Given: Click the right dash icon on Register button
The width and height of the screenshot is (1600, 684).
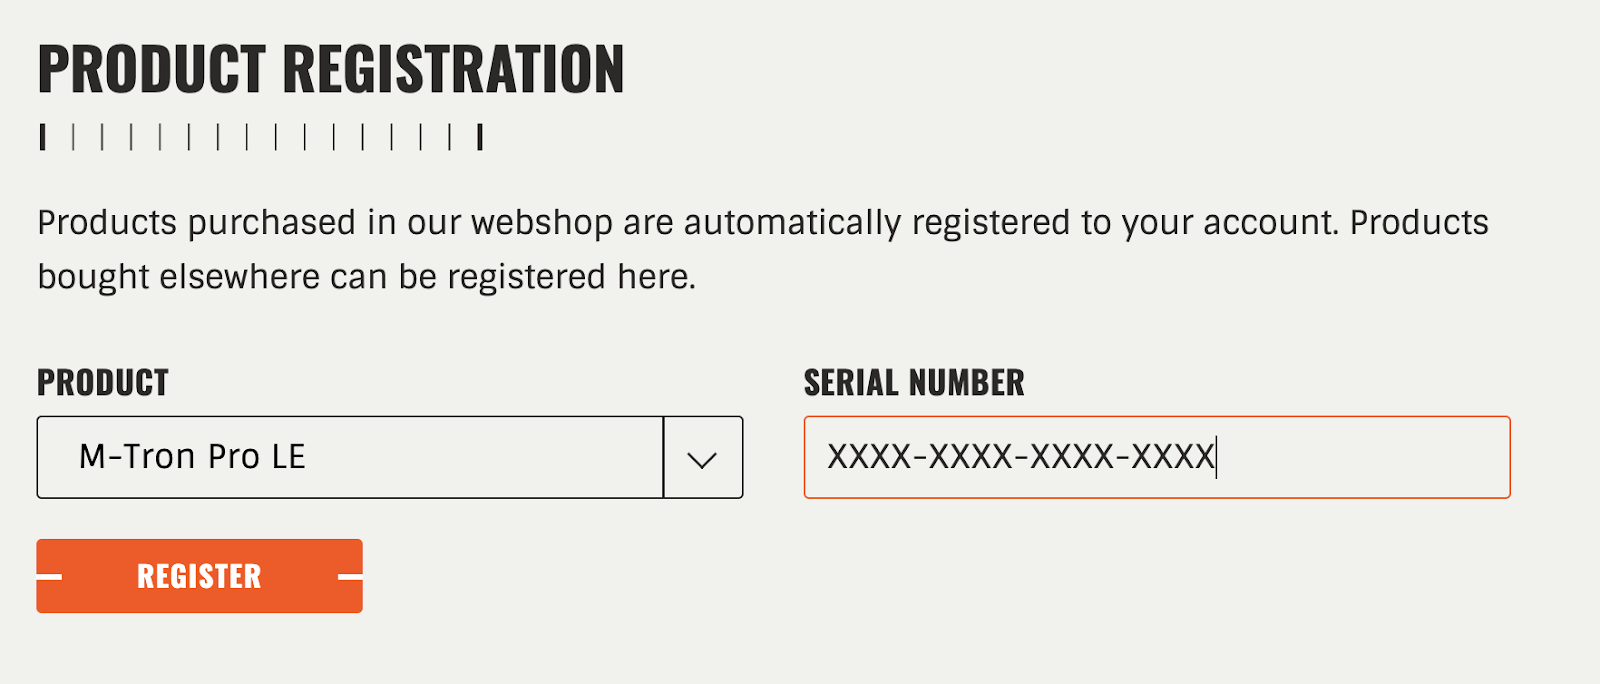Looking at the screenshot, I should [350, 577].
